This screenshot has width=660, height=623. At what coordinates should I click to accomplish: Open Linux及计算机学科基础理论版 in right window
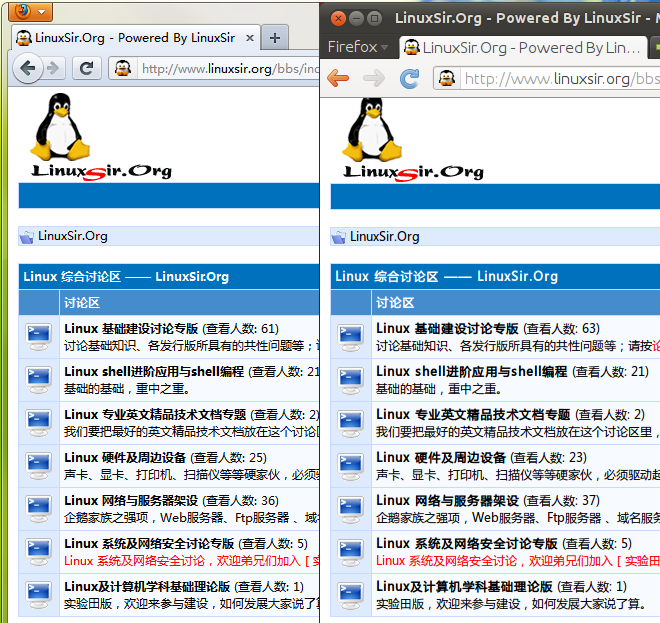pos(464,586)
